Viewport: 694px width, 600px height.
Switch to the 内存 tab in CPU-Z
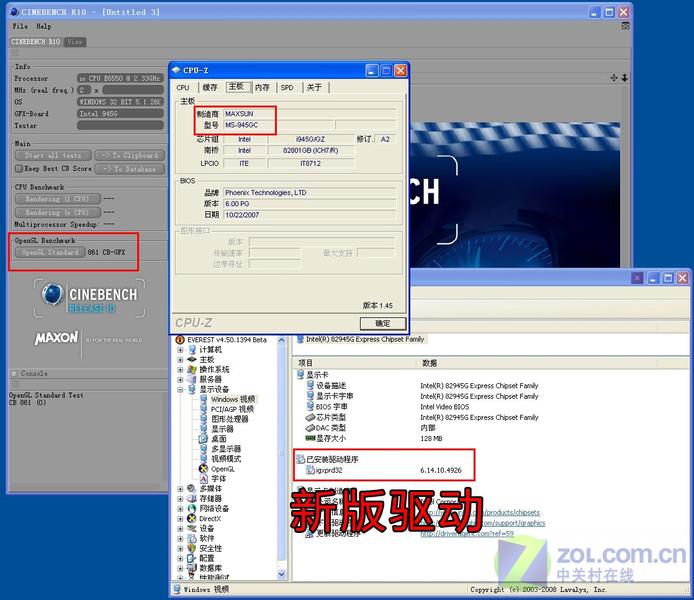262,88
